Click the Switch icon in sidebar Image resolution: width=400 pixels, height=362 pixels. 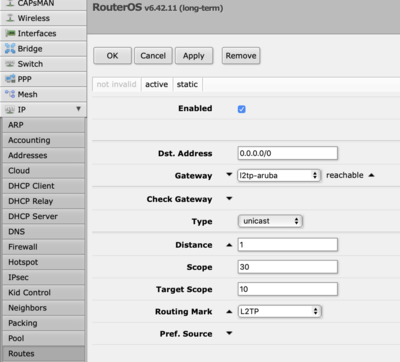[10, 64]
